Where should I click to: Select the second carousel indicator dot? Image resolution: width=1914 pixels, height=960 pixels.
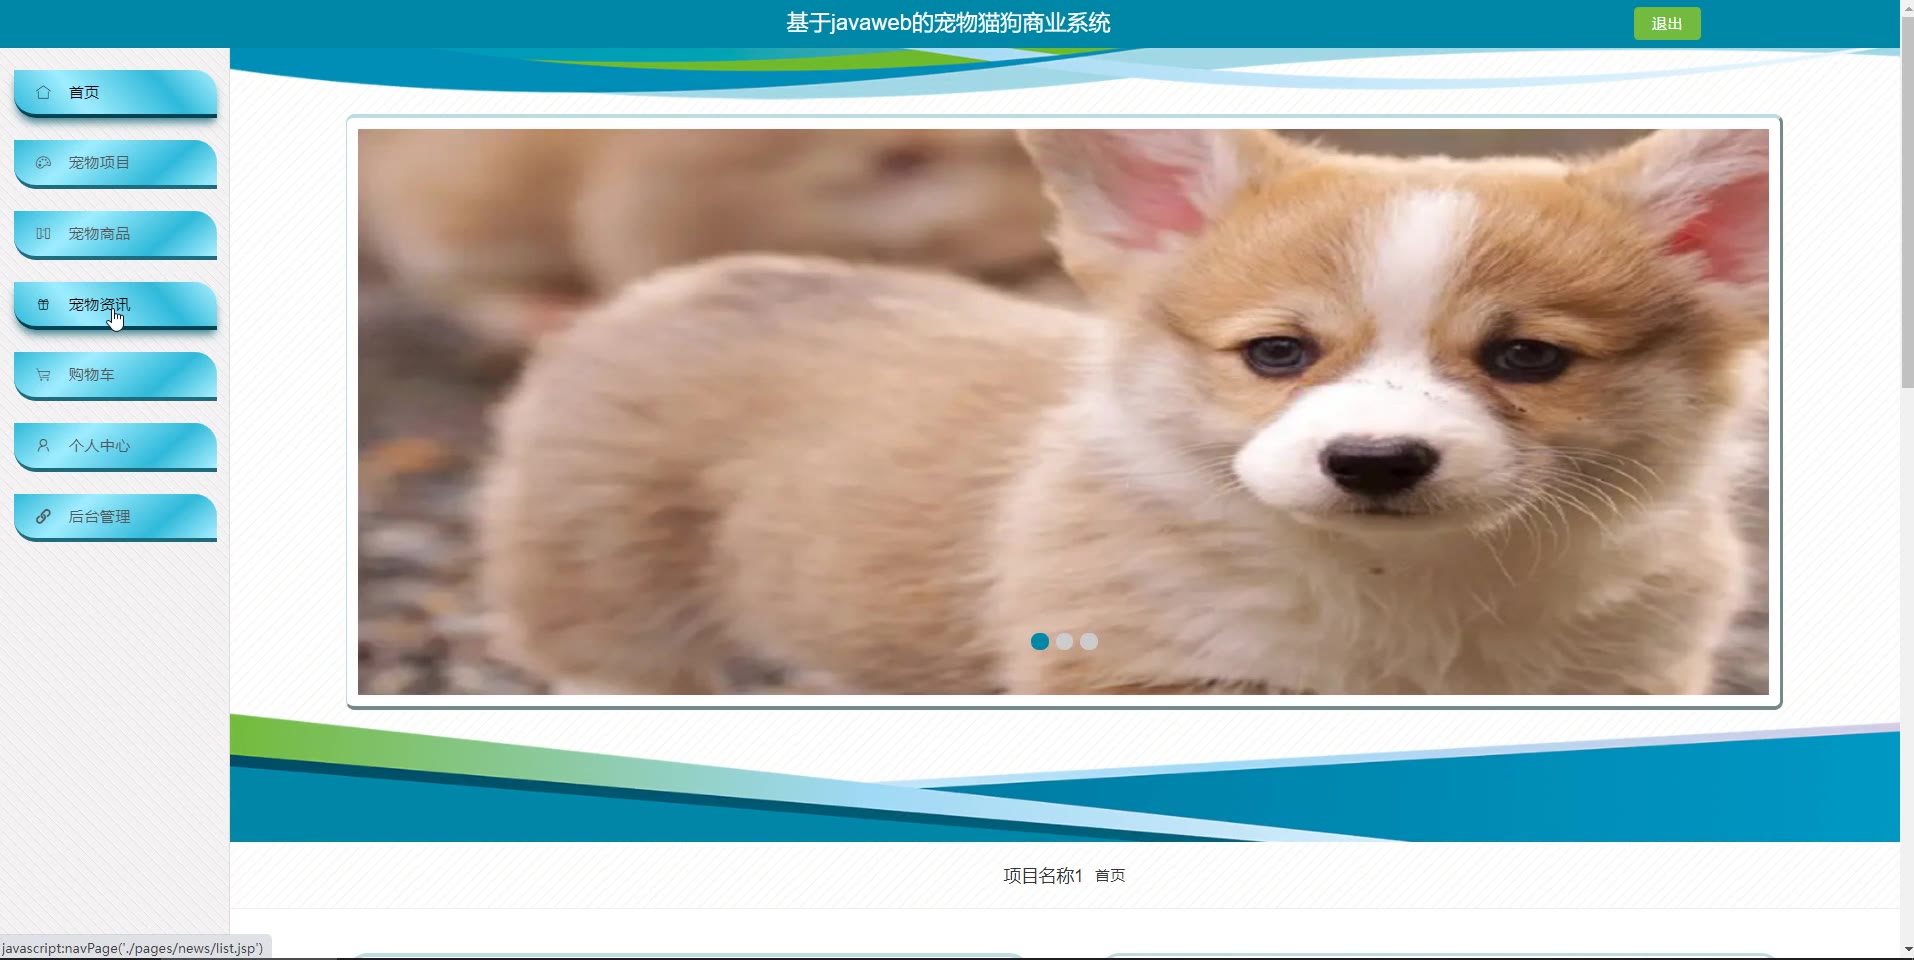(x=1064, y=642)
